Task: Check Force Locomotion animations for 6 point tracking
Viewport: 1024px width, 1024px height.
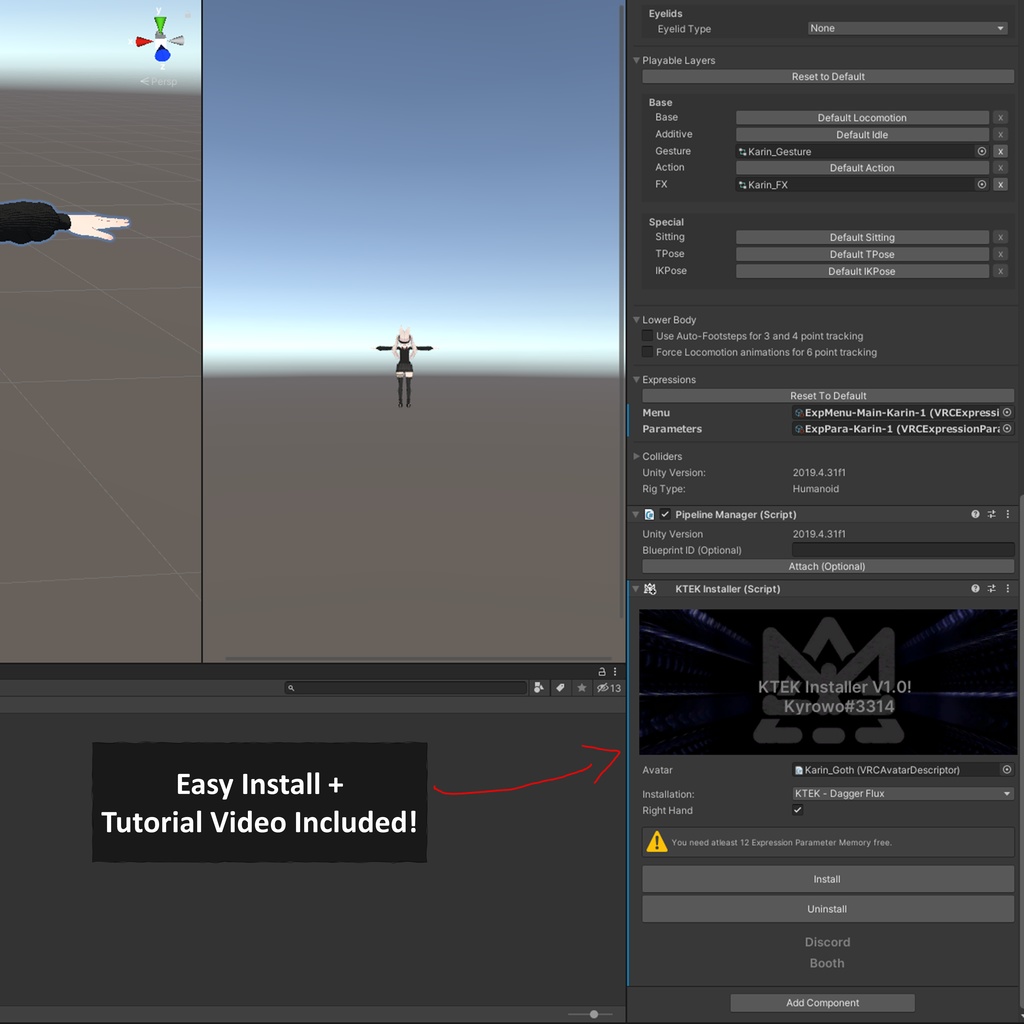Action: pos(646,352)
